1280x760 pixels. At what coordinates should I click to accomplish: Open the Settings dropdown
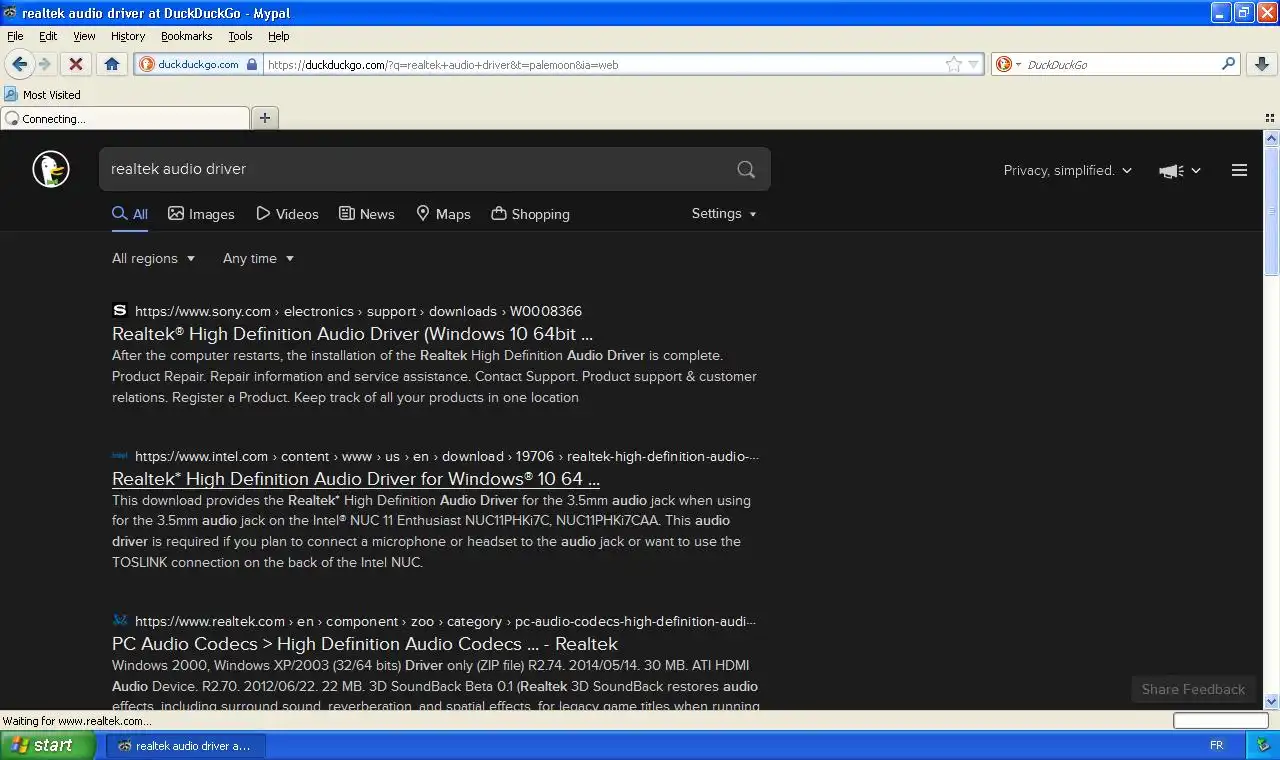(x=724, y=214)
